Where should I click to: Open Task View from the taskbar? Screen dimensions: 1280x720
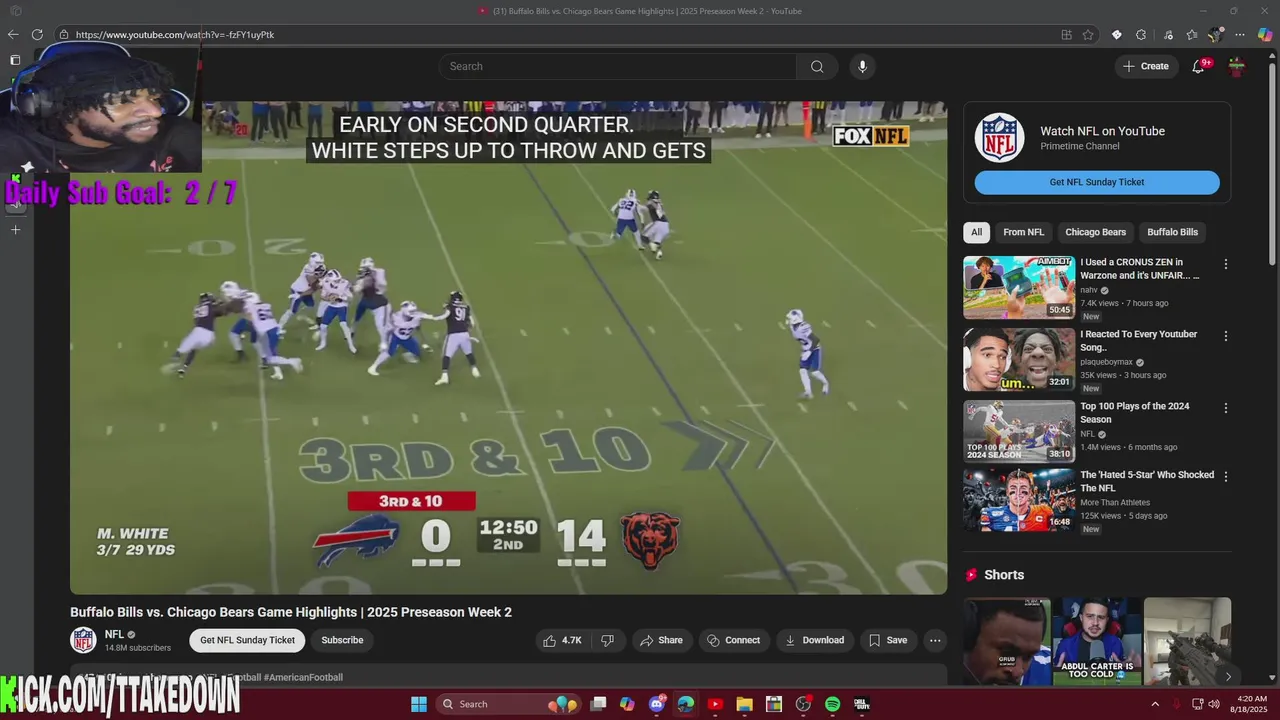(598, 704)
